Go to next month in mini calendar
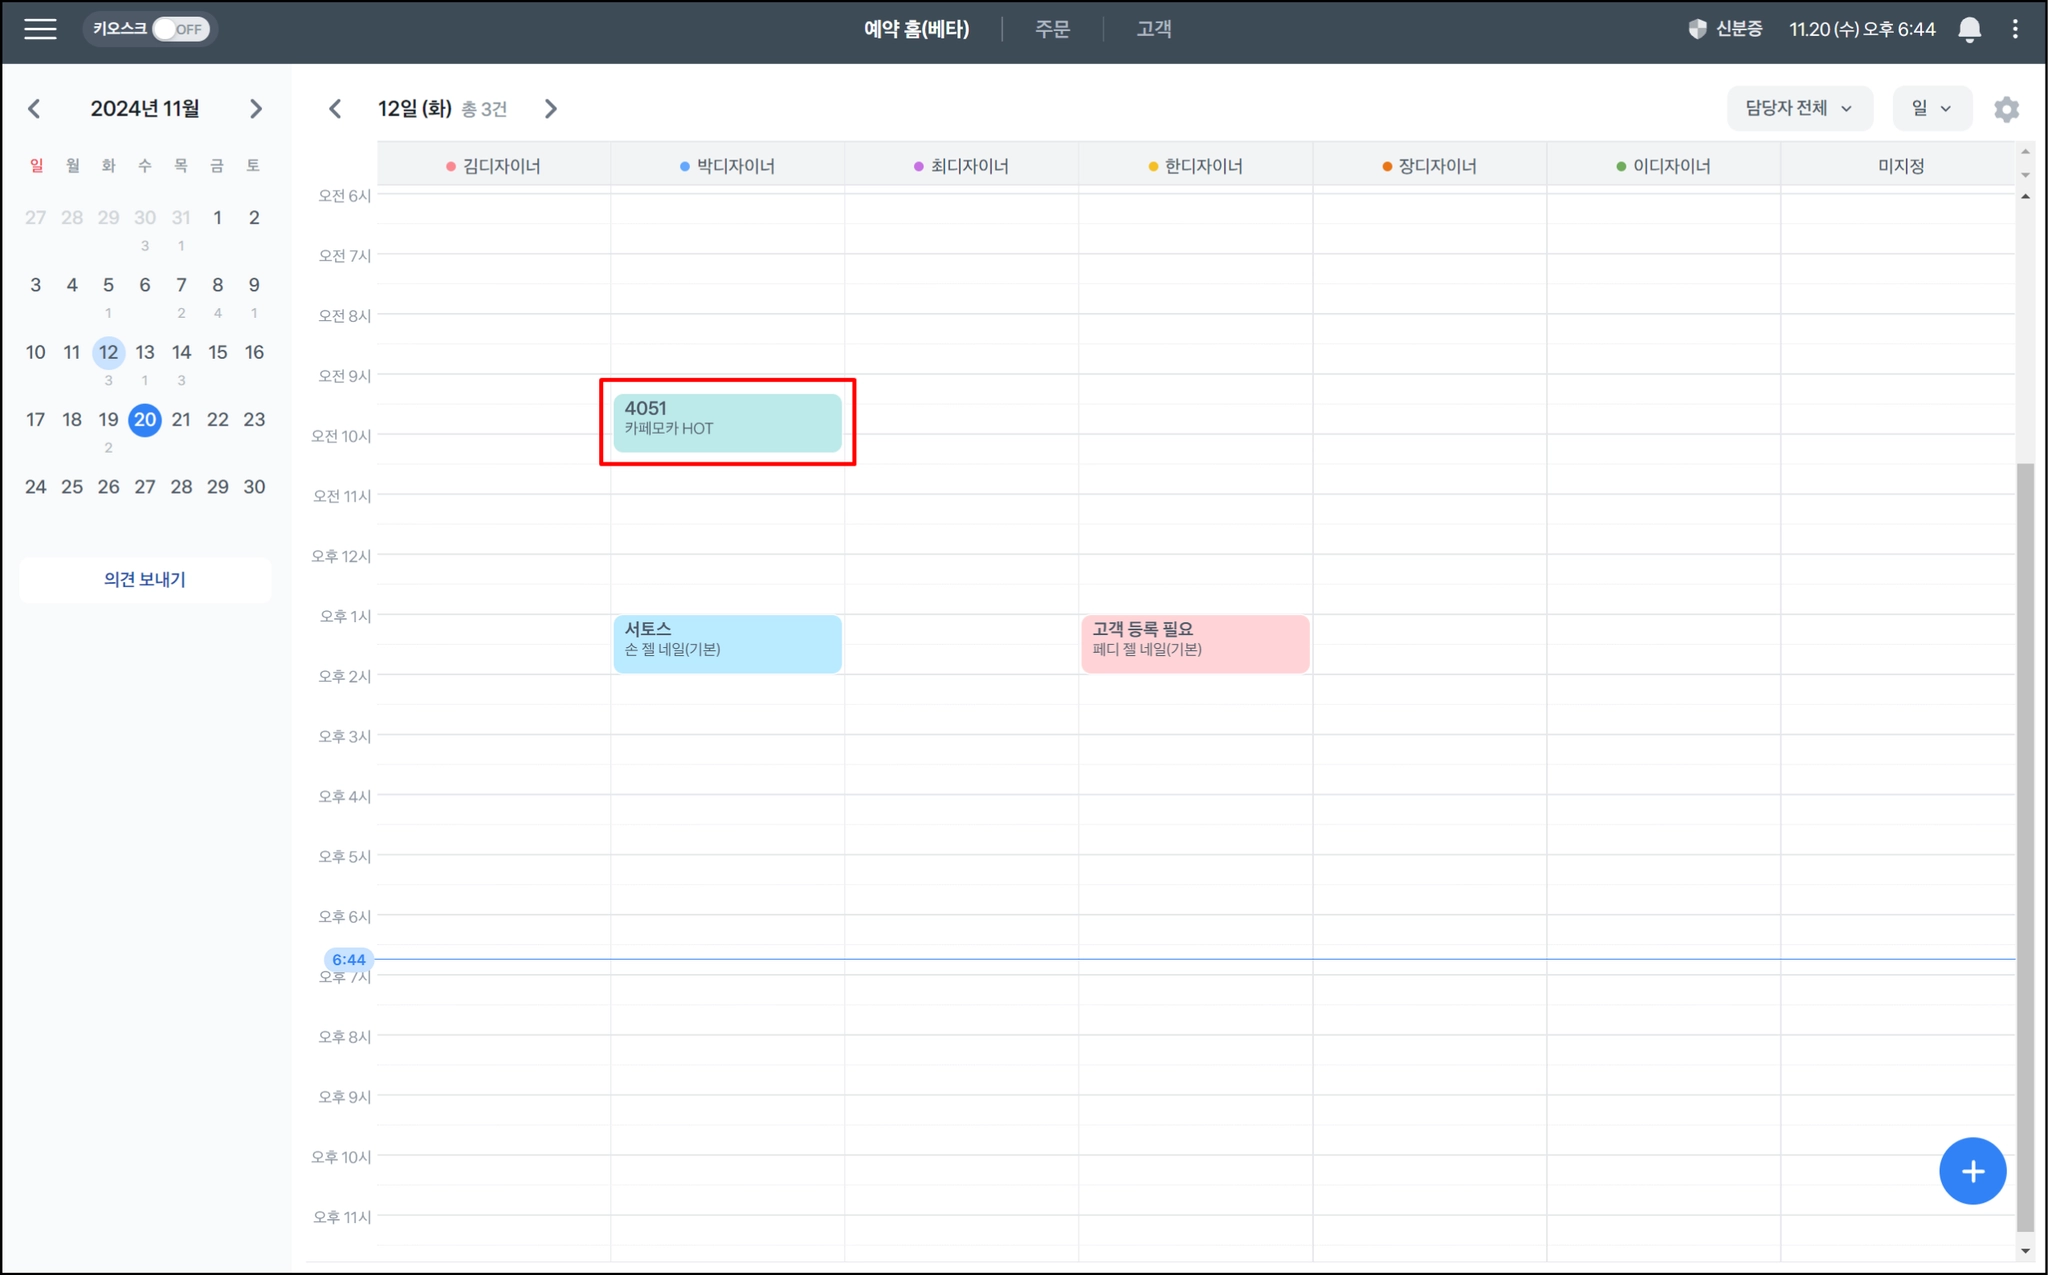Image resolution: width=2048 pixels, height=1275 pixels. (256, 109)
